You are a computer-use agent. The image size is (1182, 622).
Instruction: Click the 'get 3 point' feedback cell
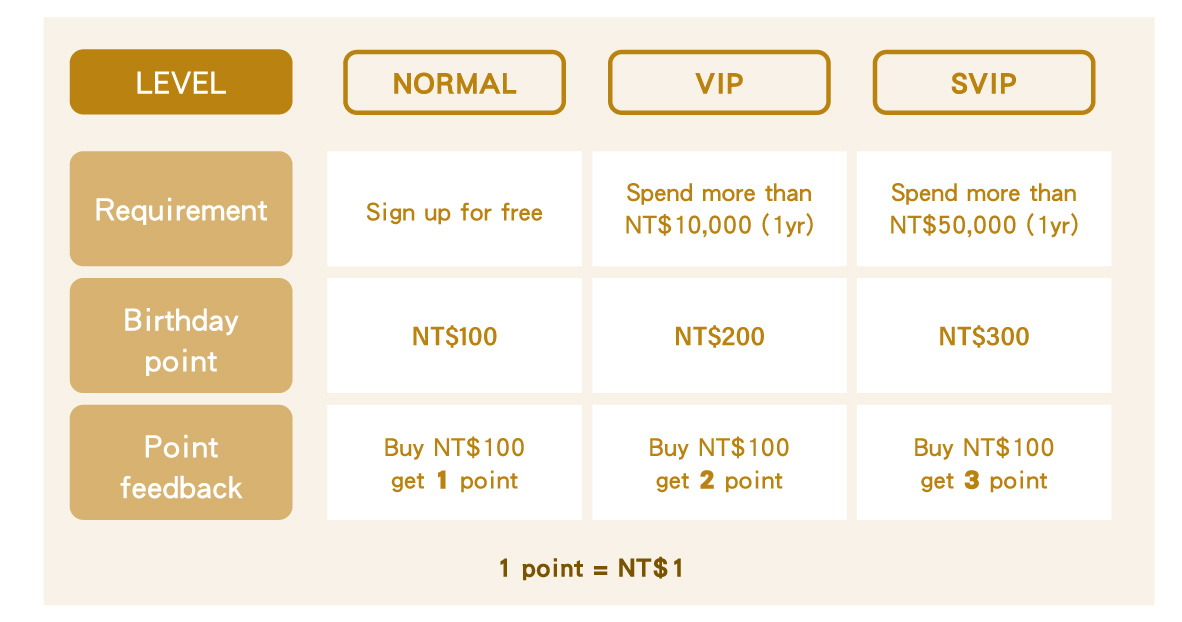tap(984, 463)
